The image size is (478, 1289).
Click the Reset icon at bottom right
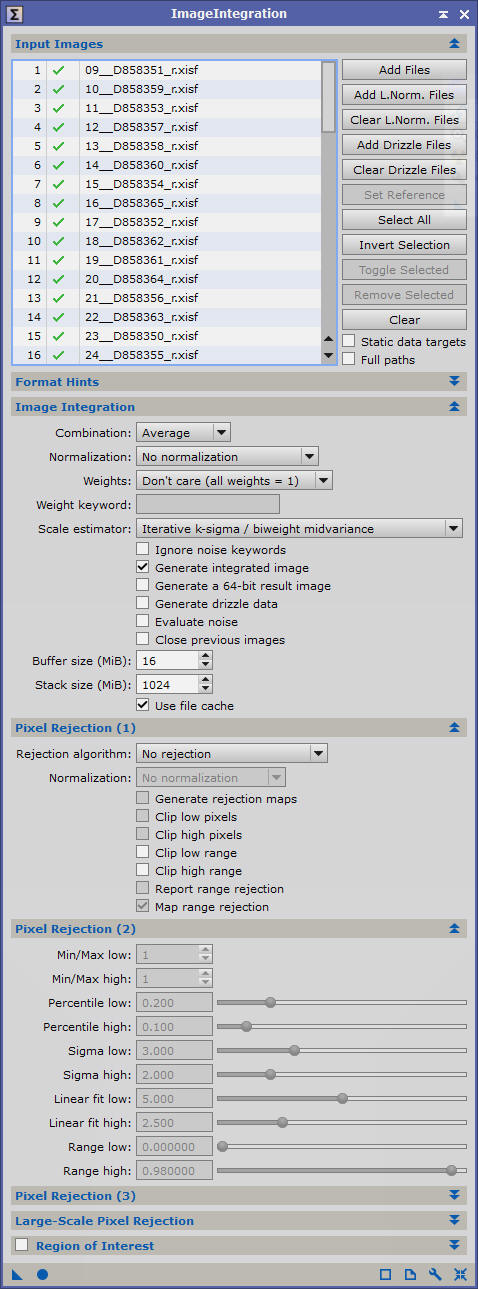460,1274
